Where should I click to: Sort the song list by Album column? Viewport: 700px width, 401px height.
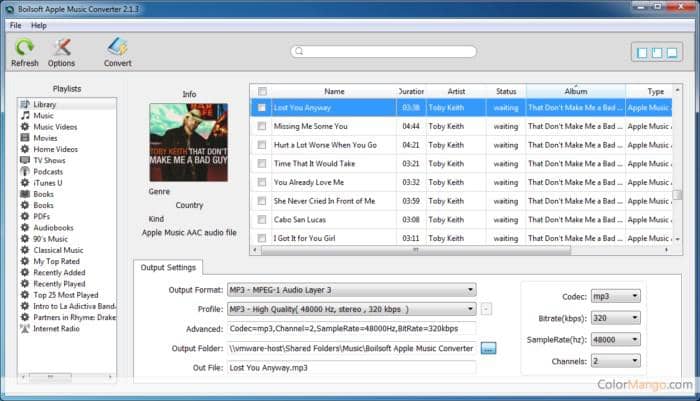(575, 91)
